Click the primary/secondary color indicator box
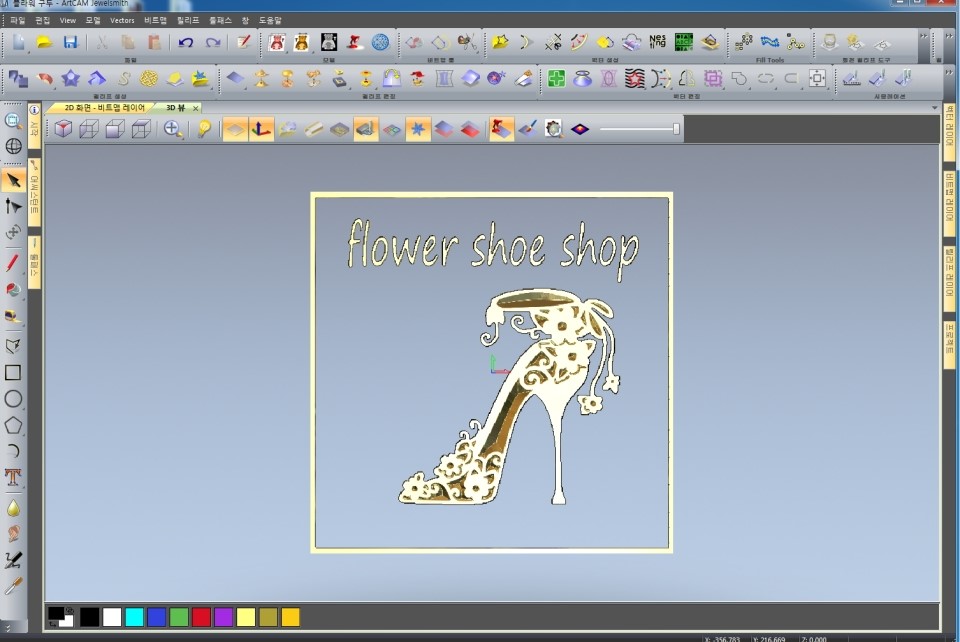 coord(61,616)
